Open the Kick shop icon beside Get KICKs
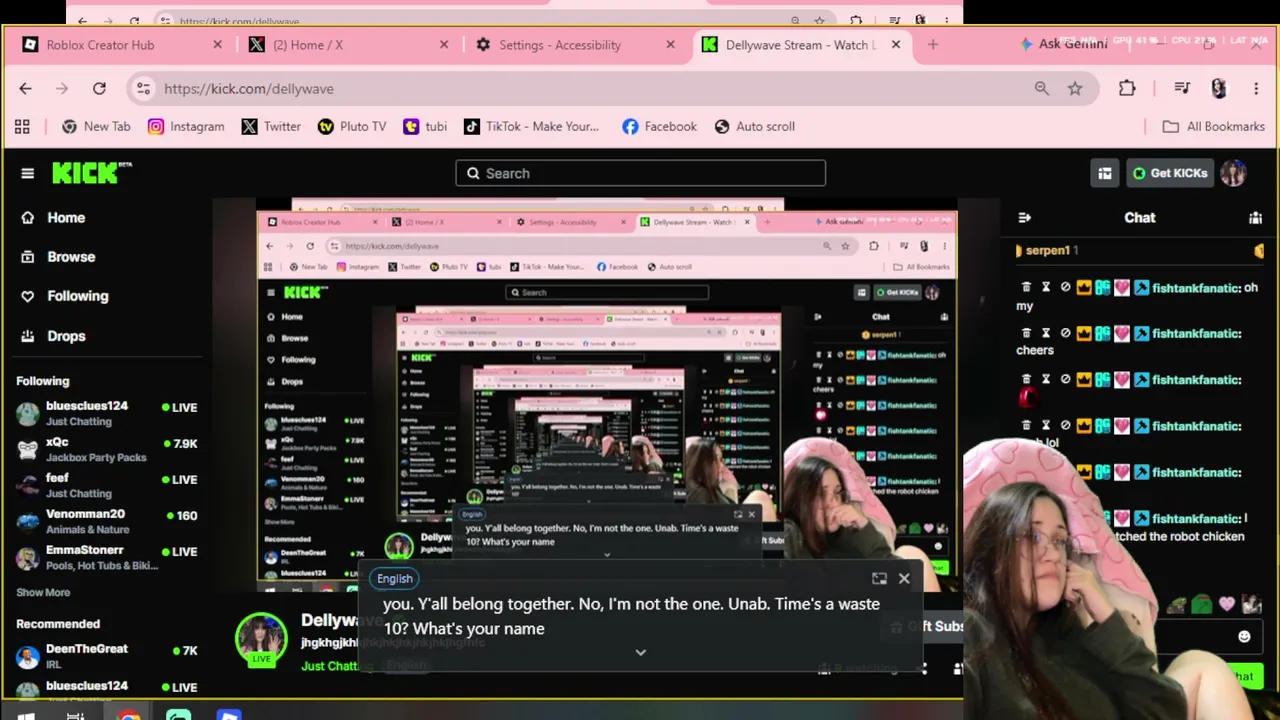This screenshot has width=1280, height=720. [x=1105, y=173]
